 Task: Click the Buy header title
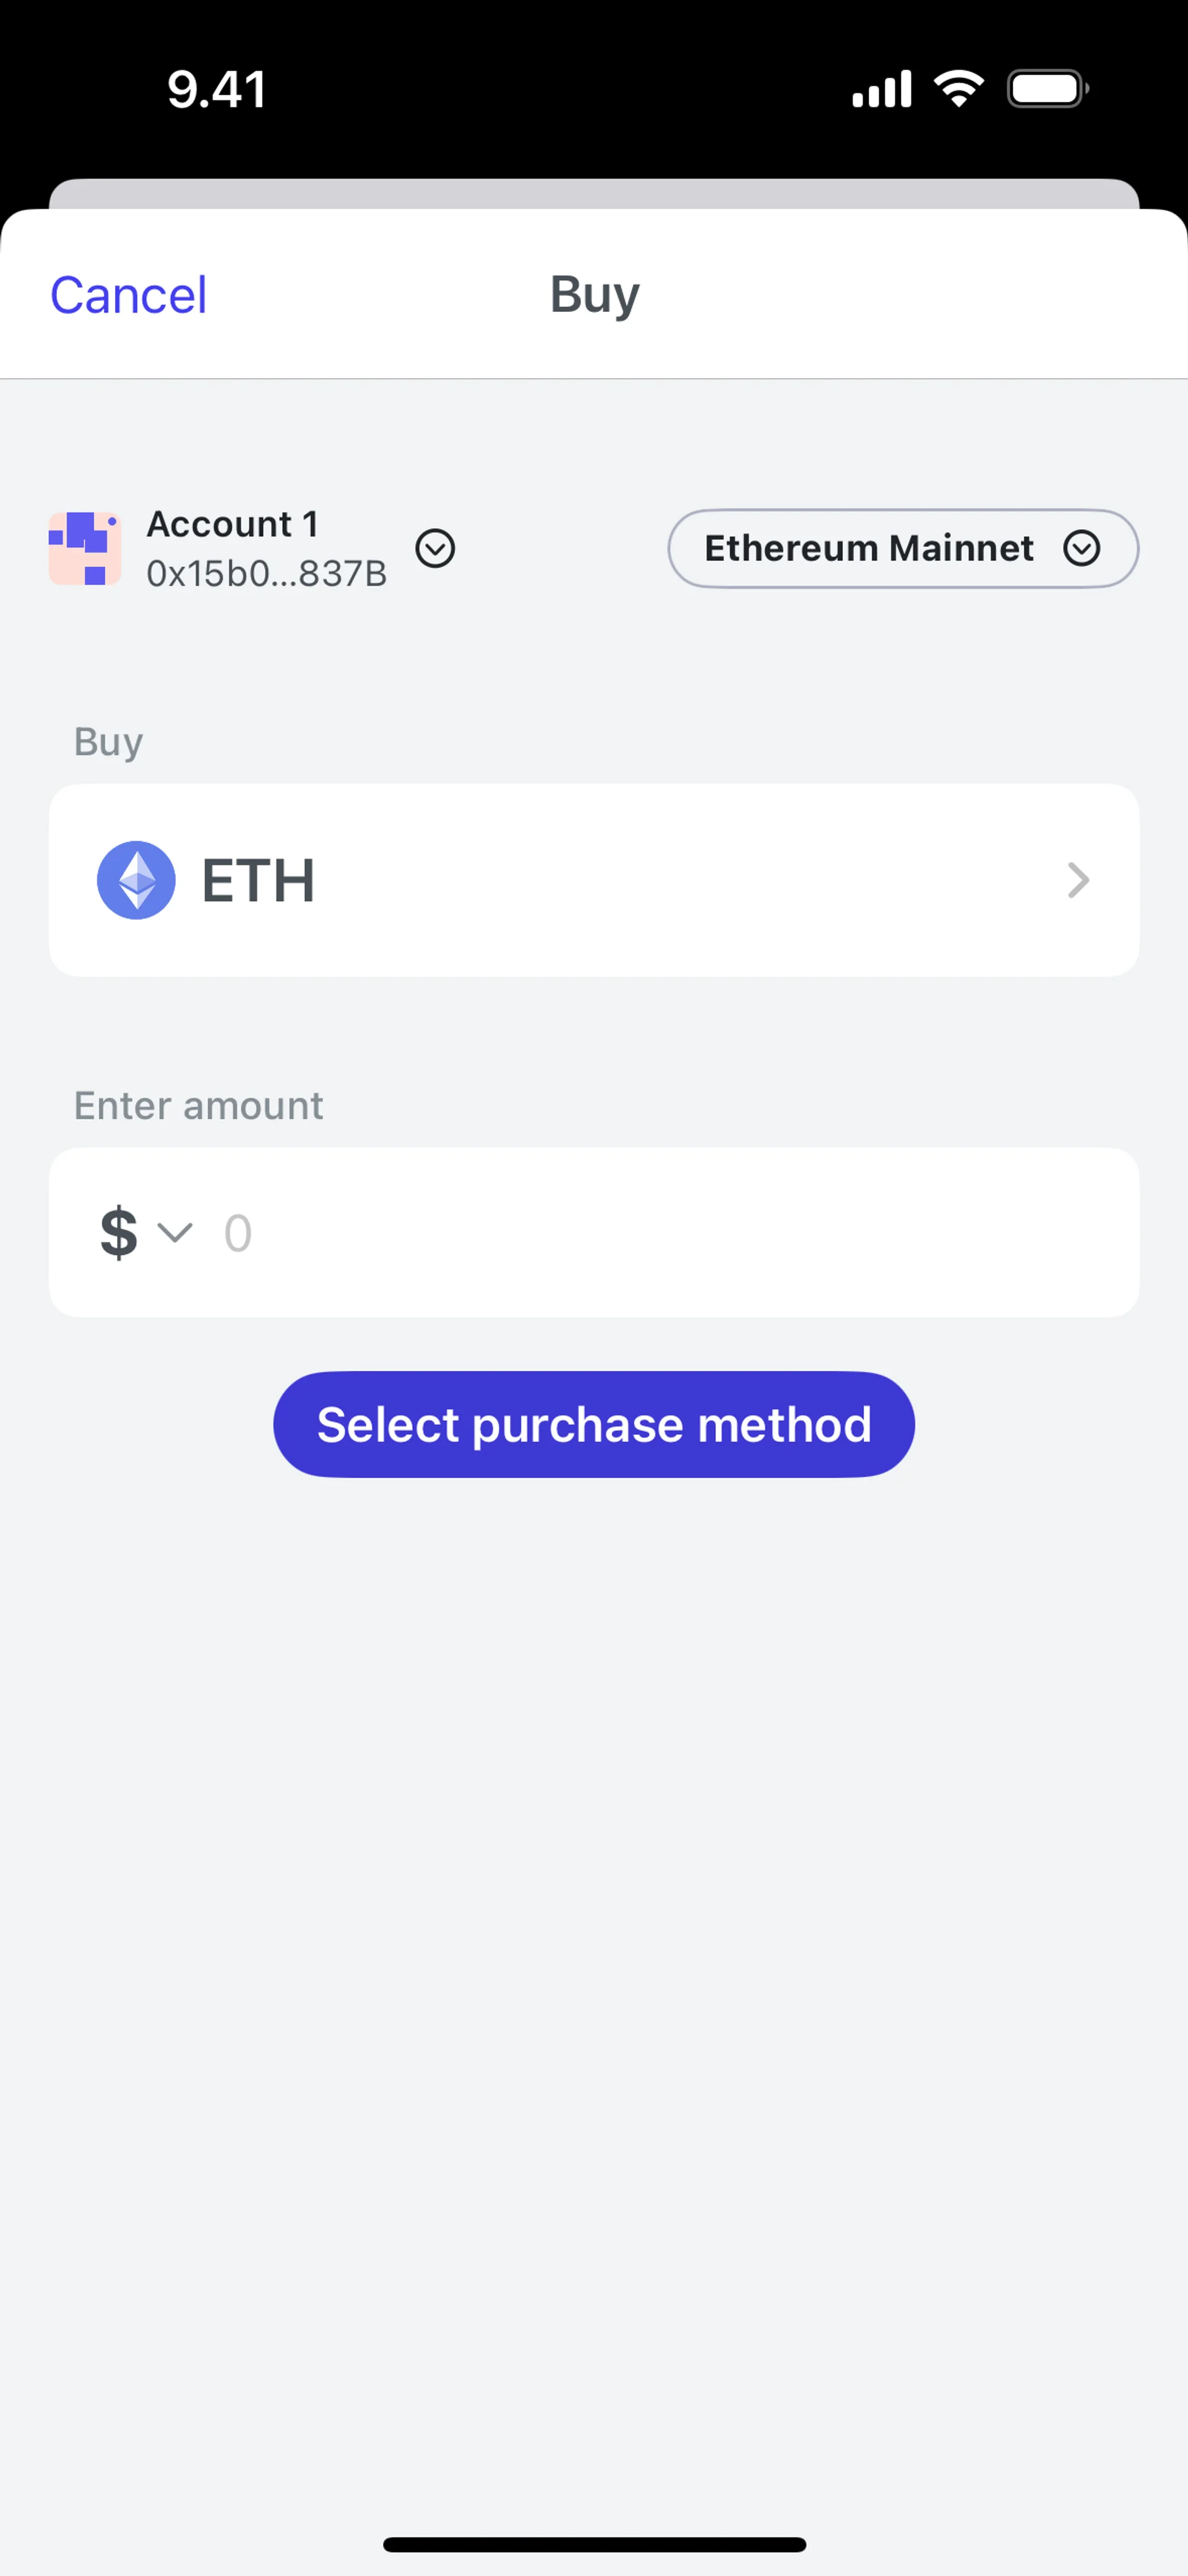click(x=594, y=294)
